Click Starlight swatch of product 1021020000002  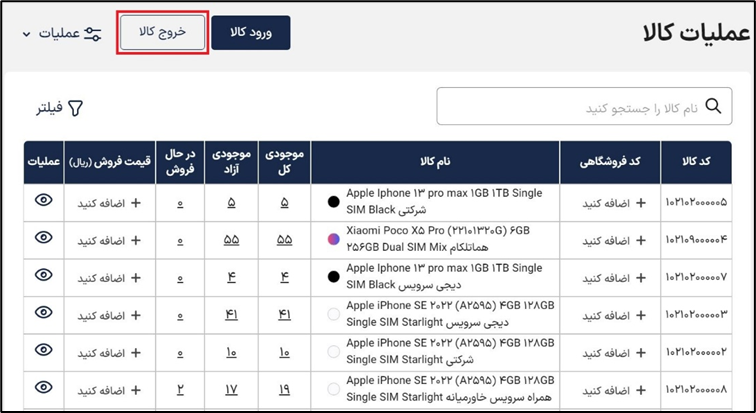tap(334, 352)
